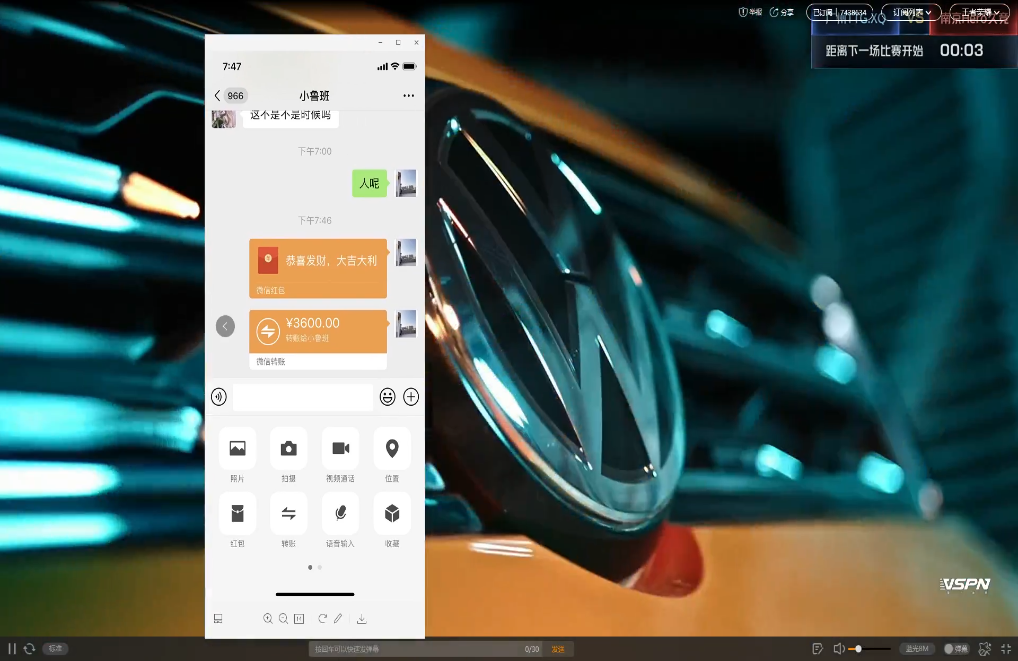Send the danmaku with 发送 button
This screenshot has height=661, width=1018.
558,649
